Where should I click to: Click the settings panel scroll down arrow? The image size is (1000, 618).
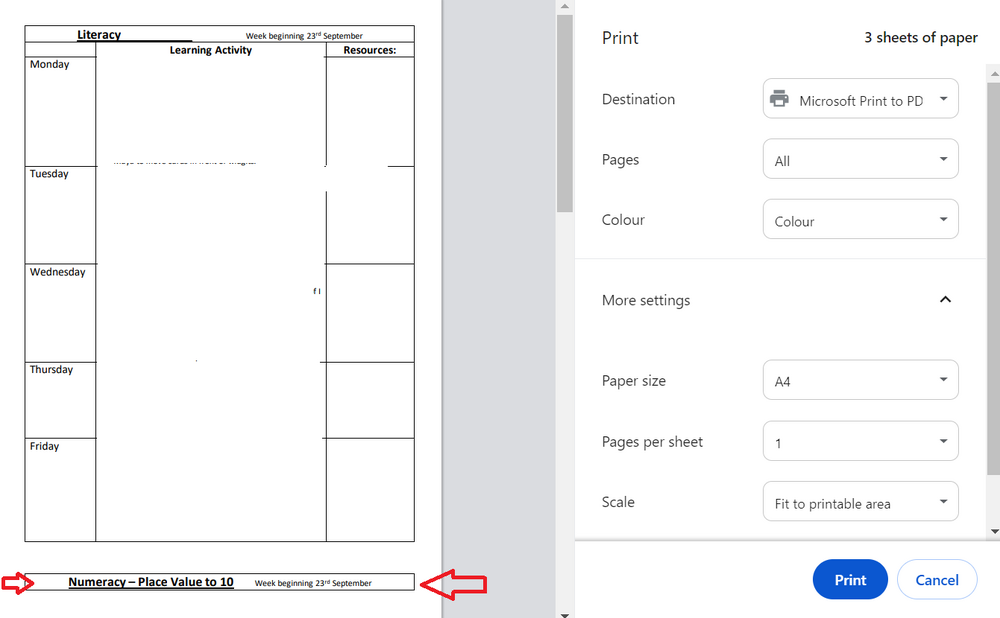[x=994, y=531]
